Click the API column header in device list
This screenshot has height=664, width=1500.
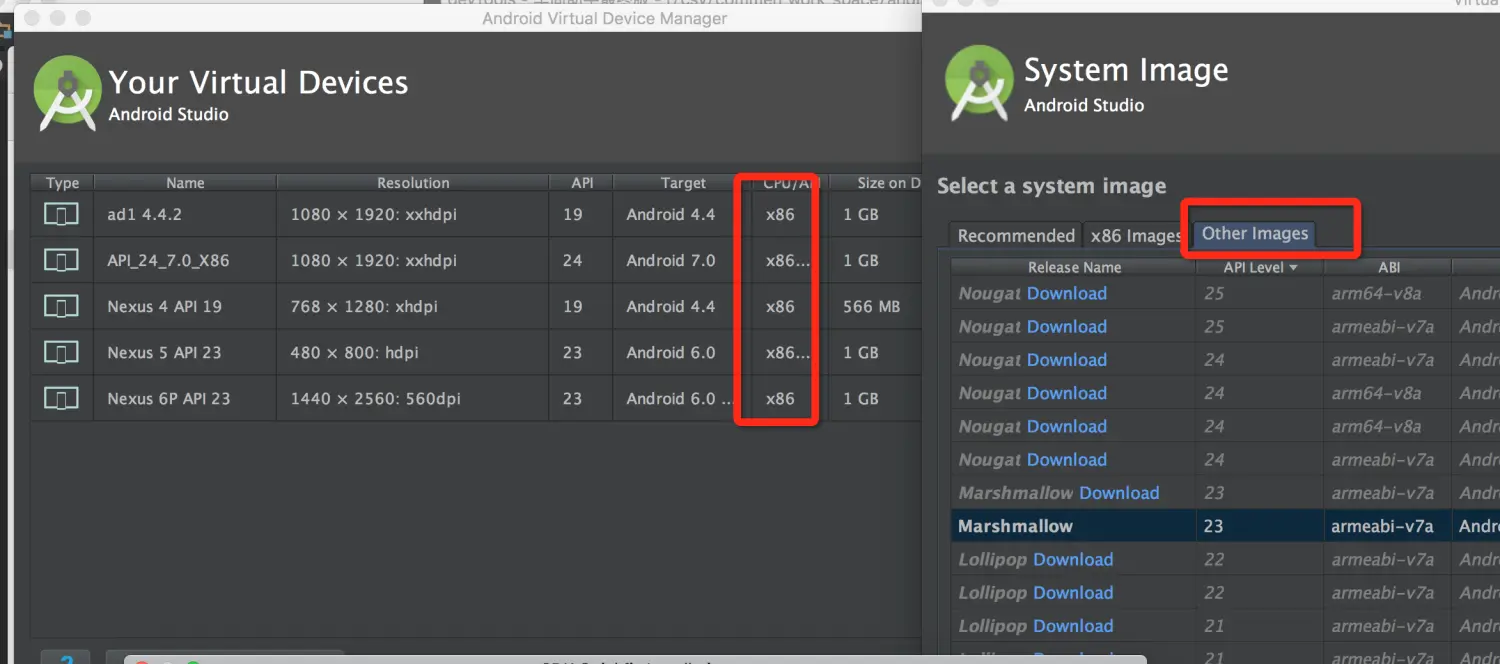click(x=582, y=183)
